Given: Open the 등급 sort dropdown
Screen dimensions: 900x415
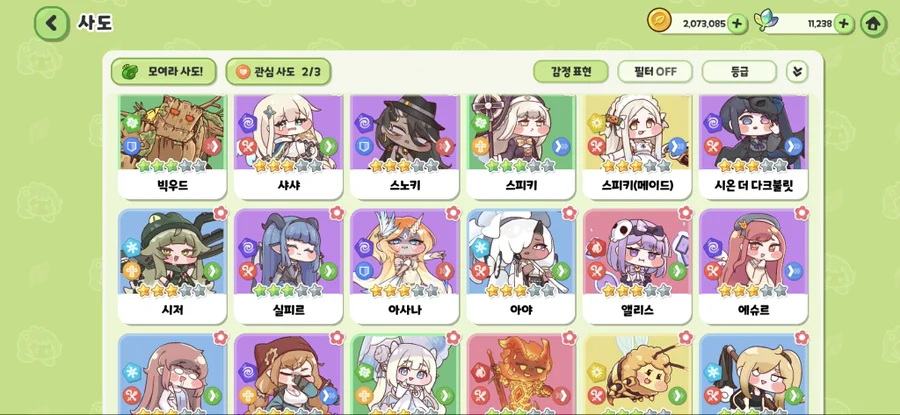Looking at the screenshot, I should point(739,72).
